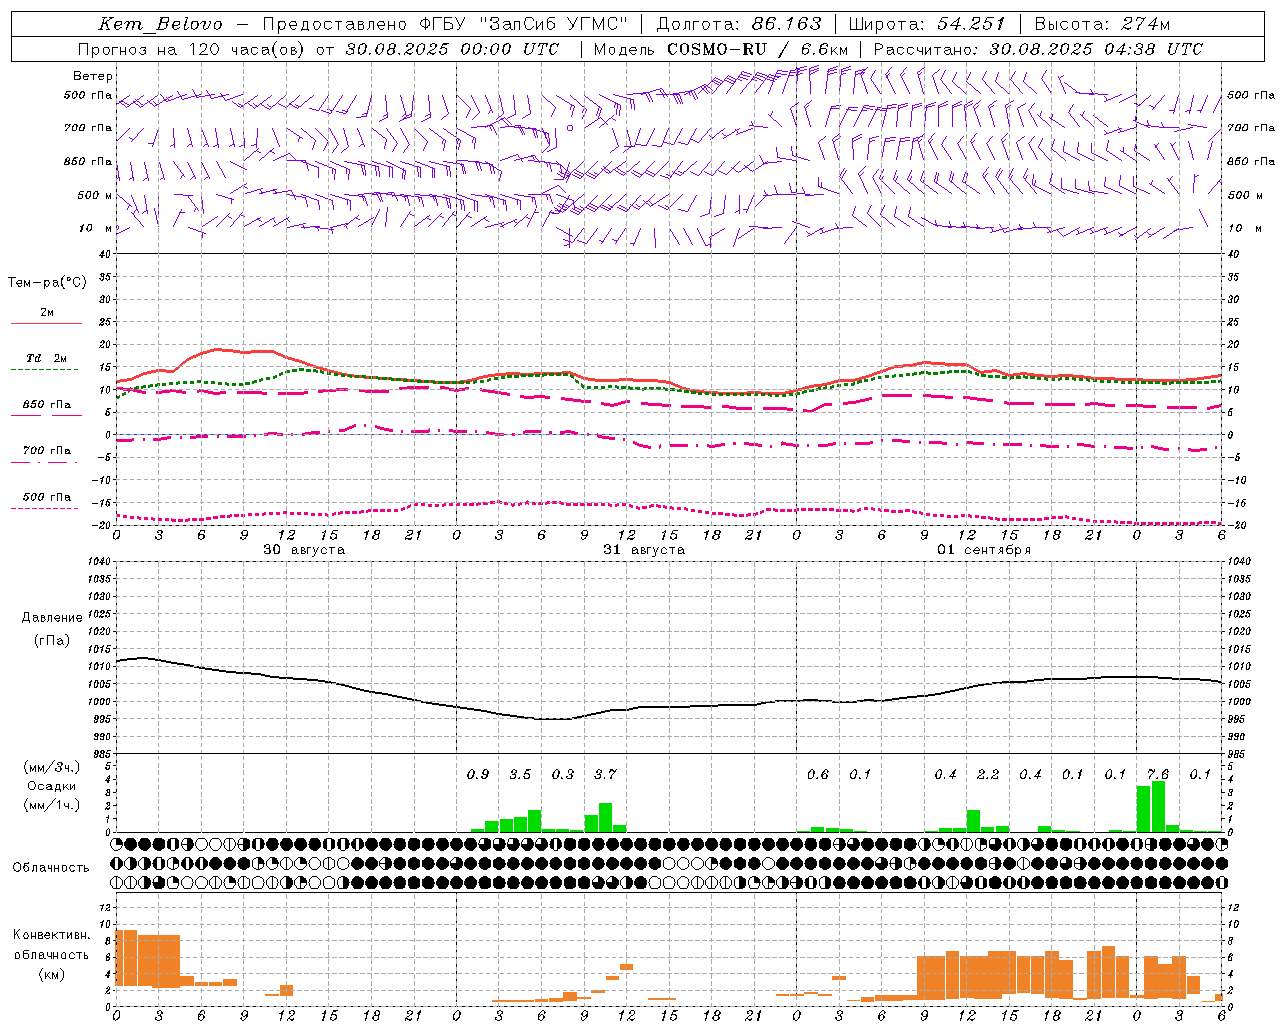Click the "Облачность" cloudiness label
This screenshot has width=1280, height=1024.
51,867
